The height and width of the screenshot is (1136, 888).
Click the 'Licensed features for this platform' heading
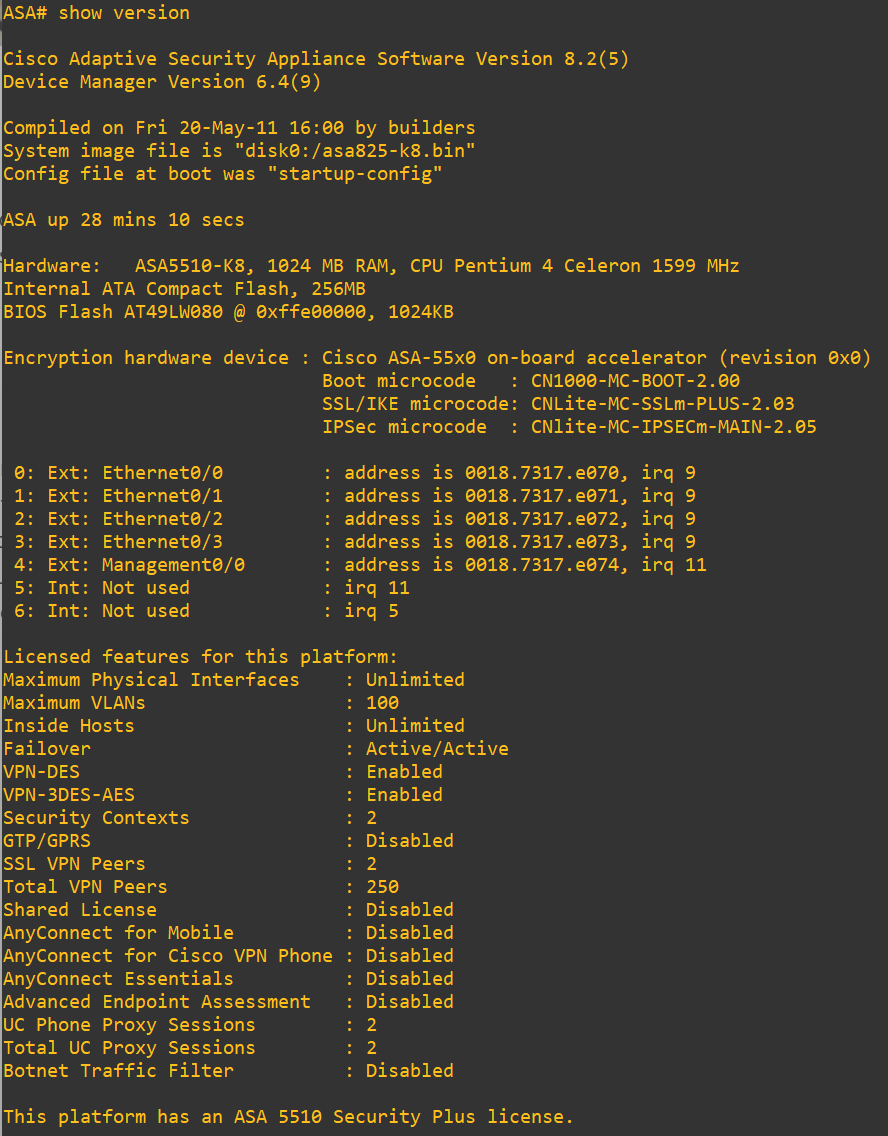click(201, 657)
